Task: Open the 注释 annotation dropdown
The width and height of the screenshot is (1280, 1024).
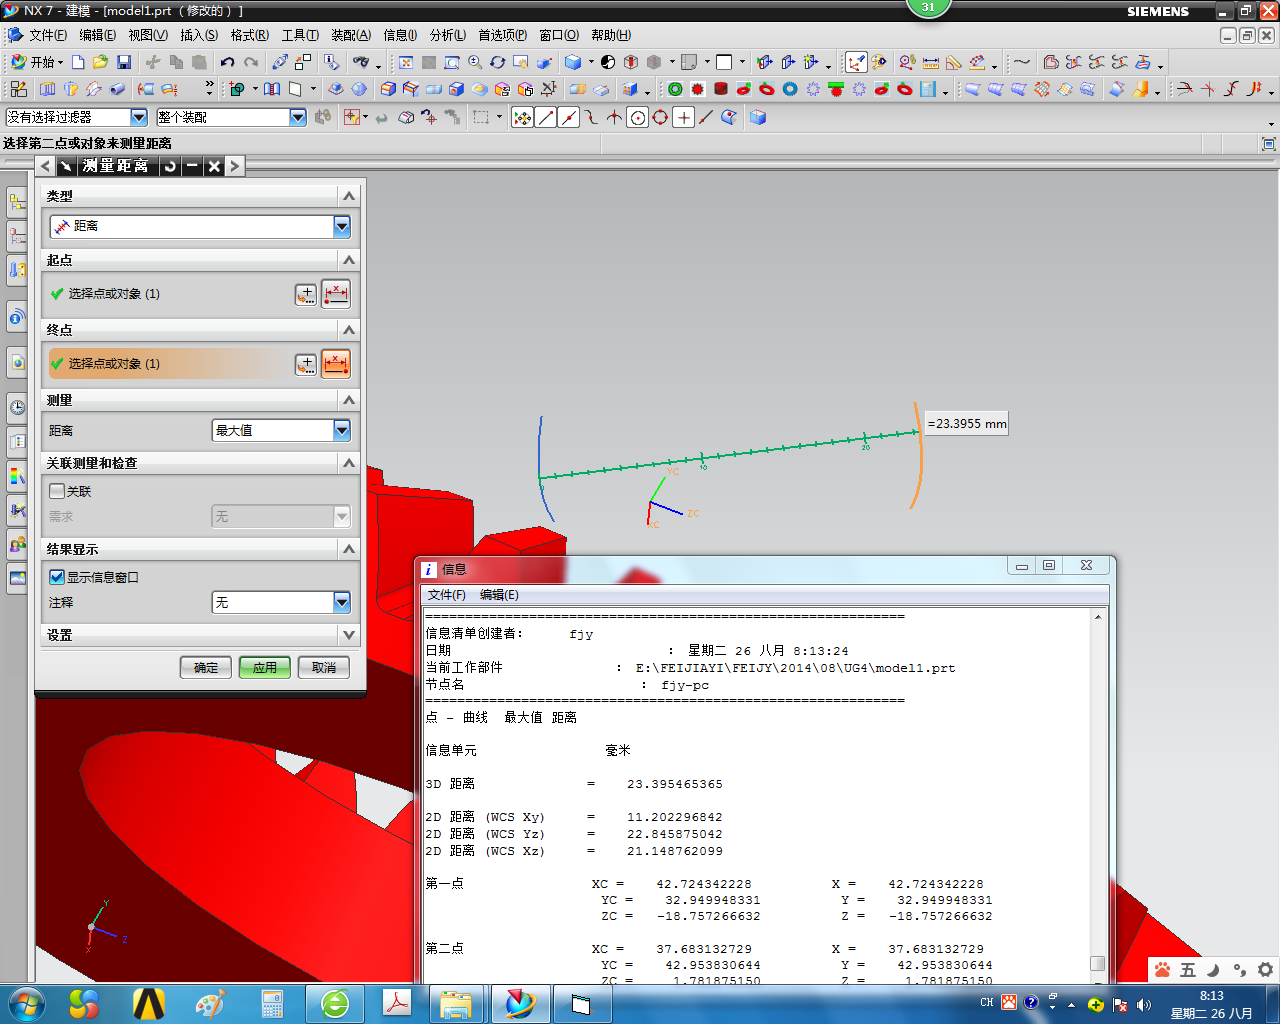Action: click(281, 602)
